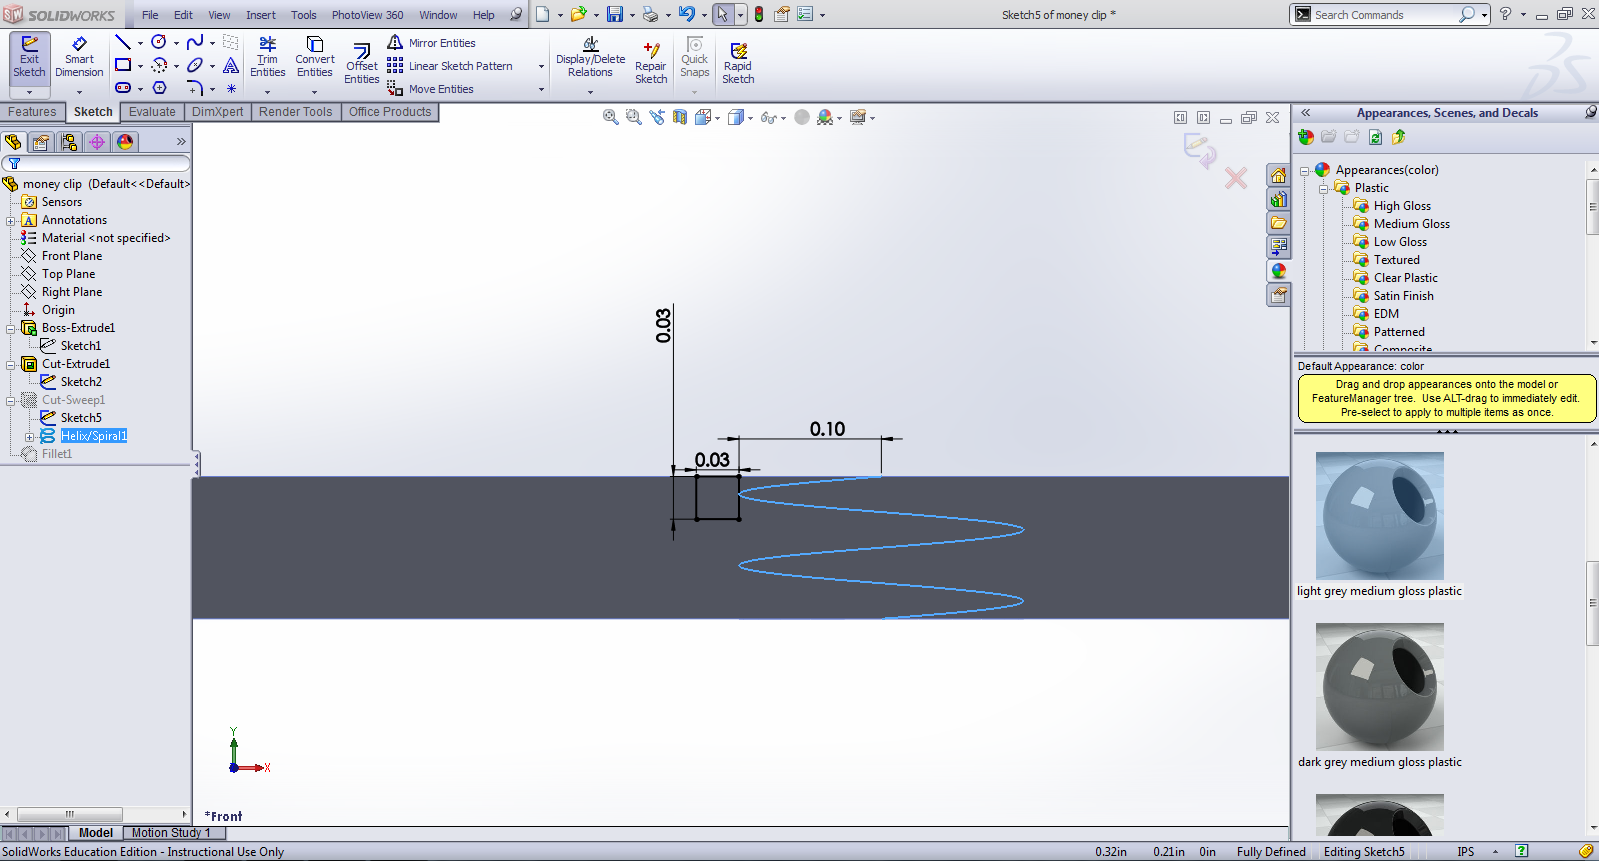Click Zoom to Area icon

(x=633, y=117)
